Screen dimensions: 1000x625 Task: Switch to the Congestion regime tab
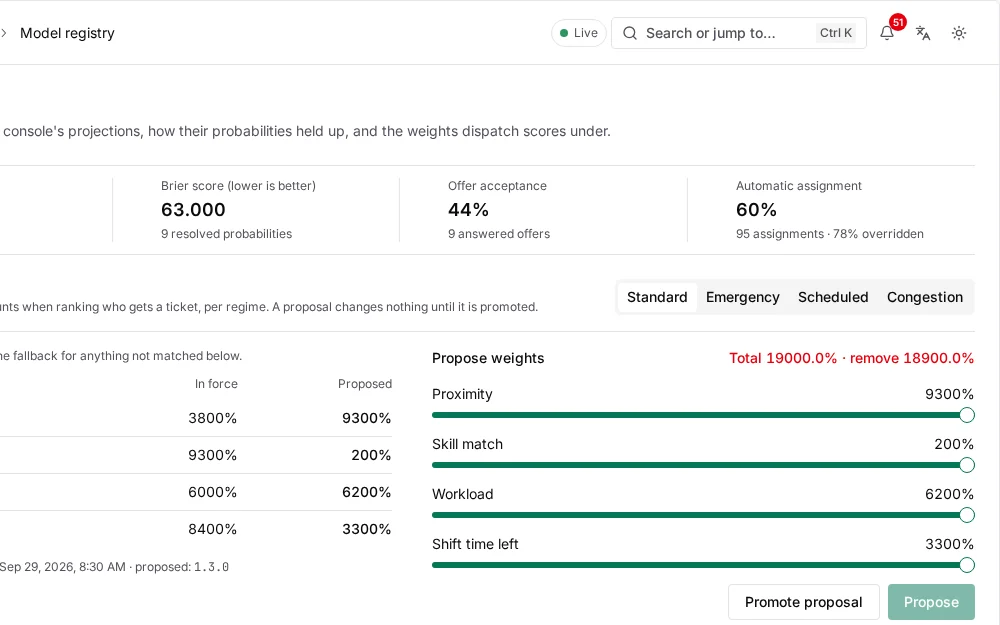pyautogui.click(x=925, y=297)
